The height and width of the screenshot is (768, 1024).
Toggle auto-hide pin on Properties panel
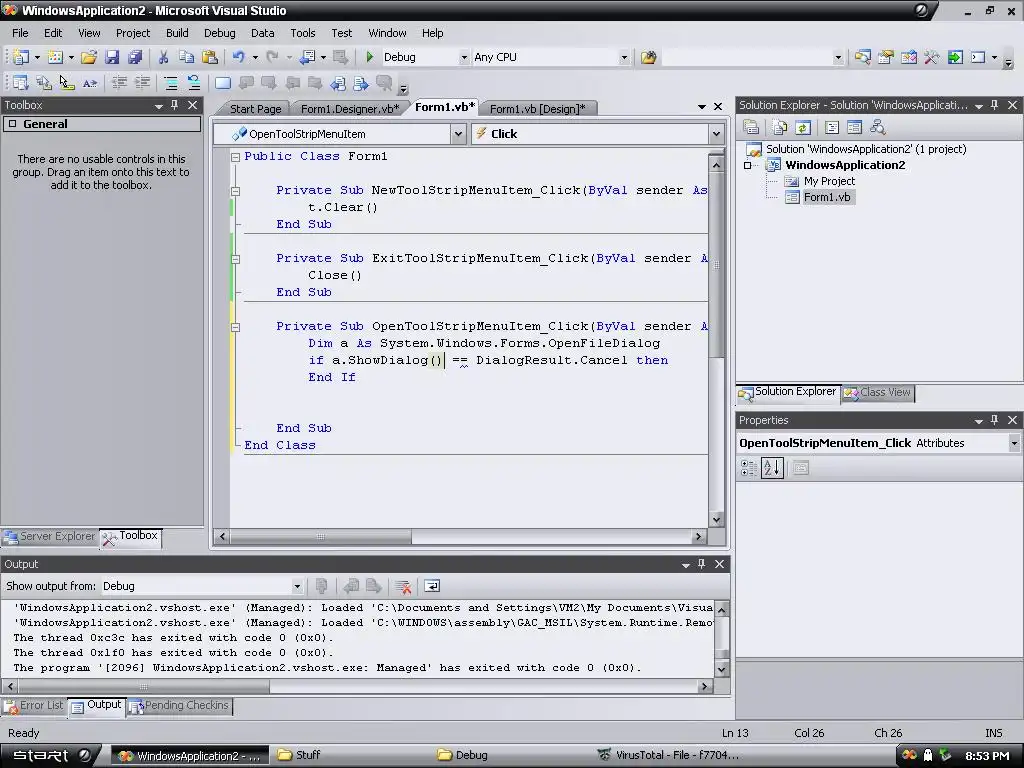pyautogui.click(x=995, y=420)
